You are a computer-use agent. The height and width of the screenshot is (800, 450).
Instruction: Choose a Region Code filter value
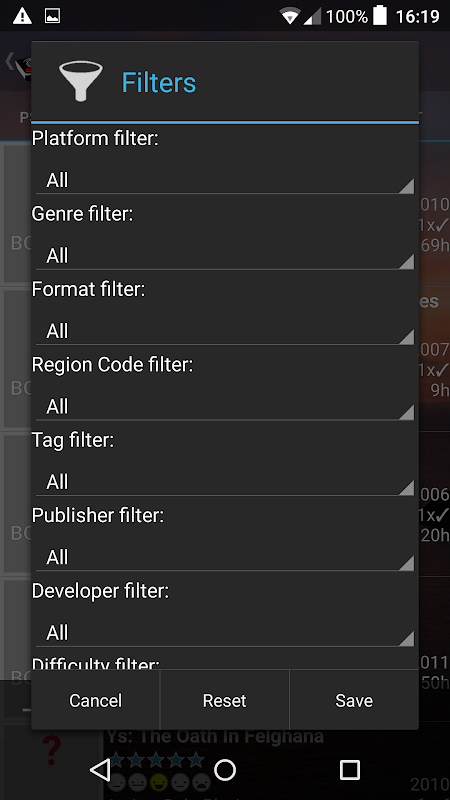pyautogui.click(x=225, y=407)
